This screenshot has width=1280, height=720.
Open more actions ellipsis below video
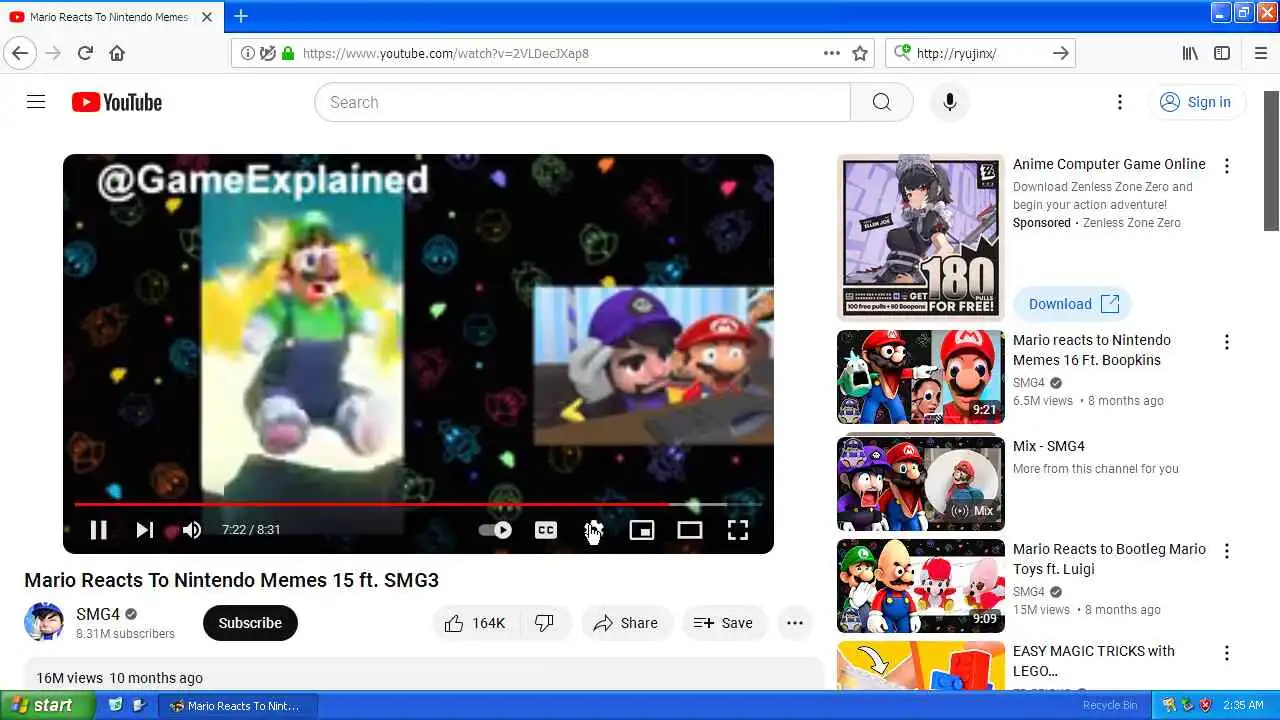pos(795,623)
